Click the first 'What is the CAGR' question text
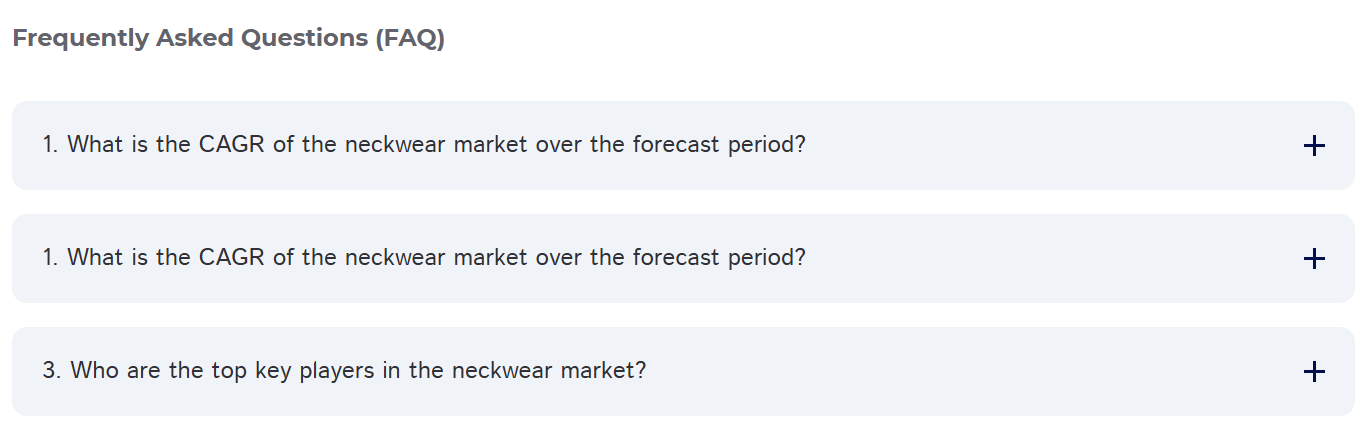 coord(423,145)
